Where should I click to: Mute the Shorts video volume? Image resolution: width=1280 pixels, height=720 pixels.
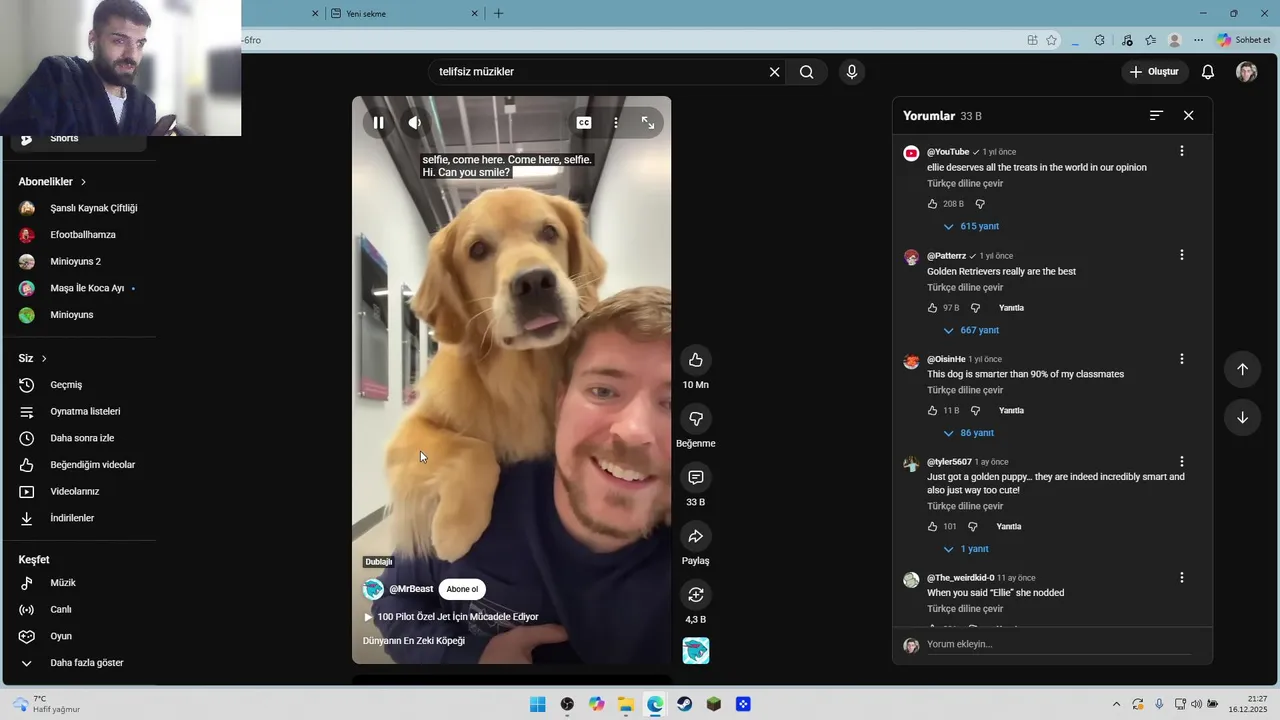tap(414, 123)
